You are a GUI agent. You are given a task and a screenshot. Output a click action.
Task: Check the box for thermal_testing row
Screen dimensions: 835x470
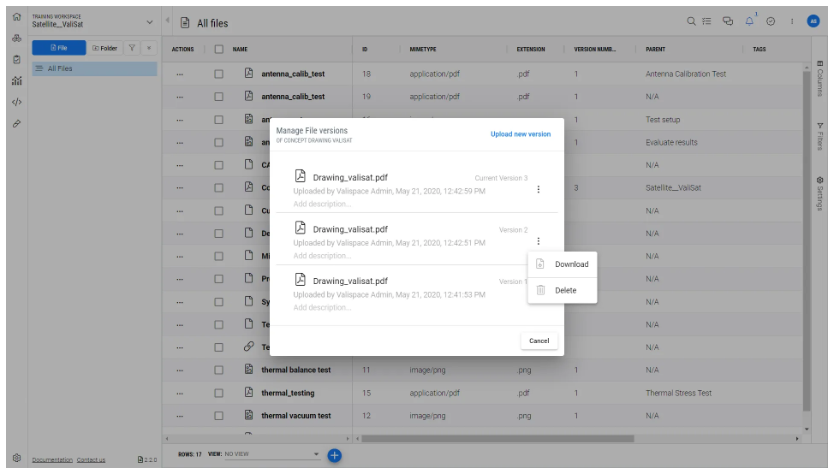(219, 393)
